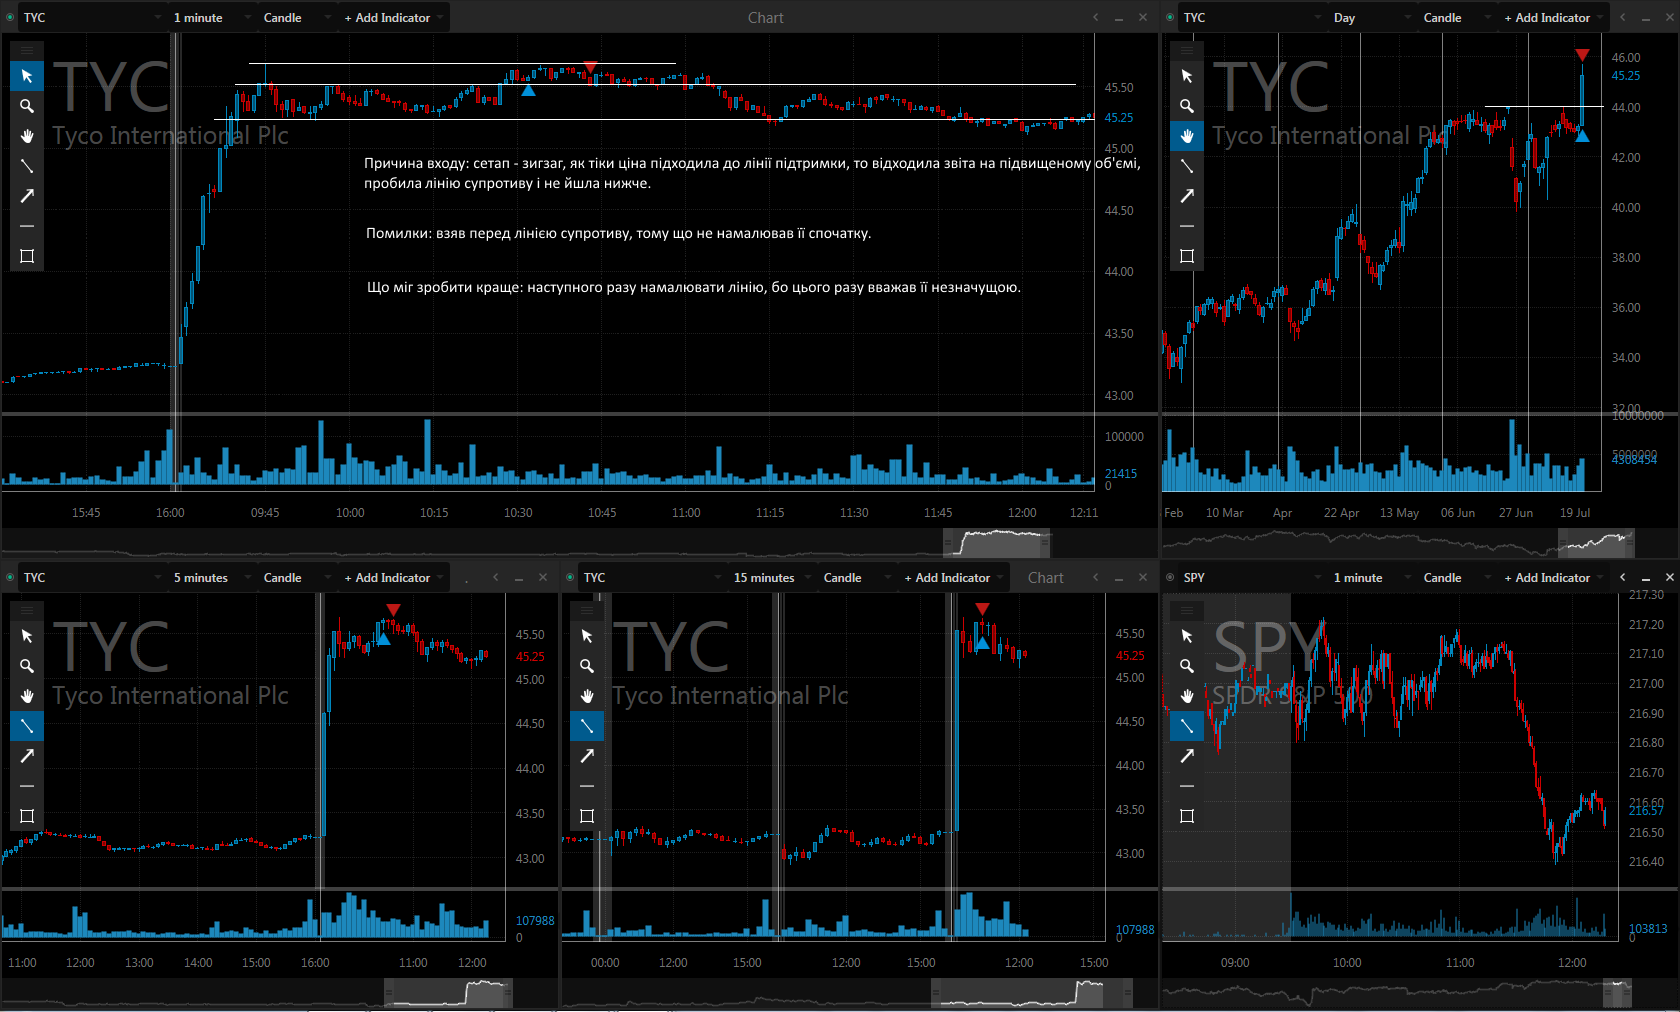Select the pointer tool in the TYC Day chart
This screenshot has height=1012, width=1680.
(x=1187, y=76)
